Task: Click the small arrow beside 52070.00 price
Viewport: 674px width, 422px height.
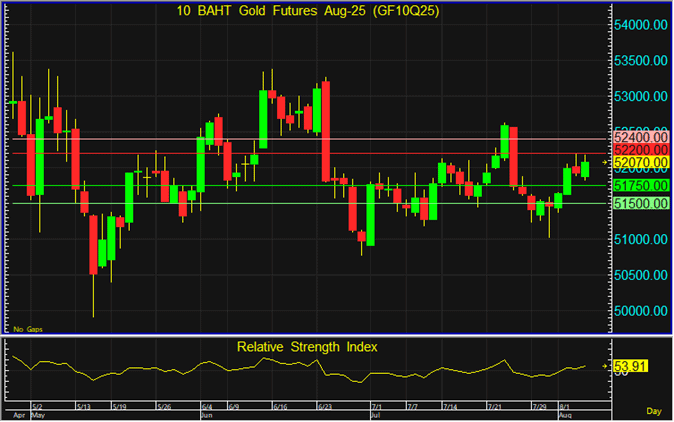Action: tap(606, 162)
